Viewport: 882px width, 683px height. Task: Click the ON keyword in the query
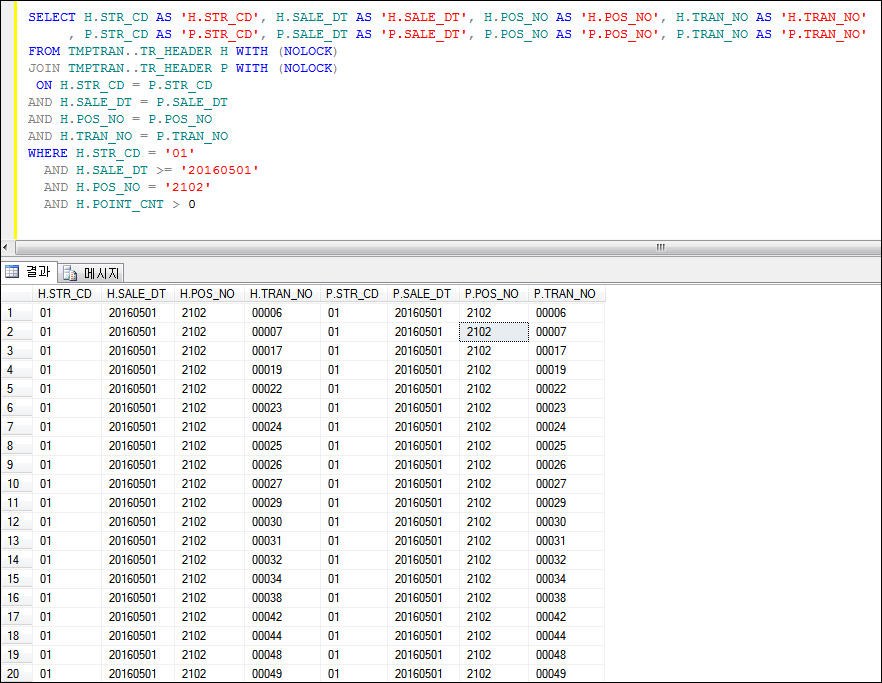(x=44, y=85)
